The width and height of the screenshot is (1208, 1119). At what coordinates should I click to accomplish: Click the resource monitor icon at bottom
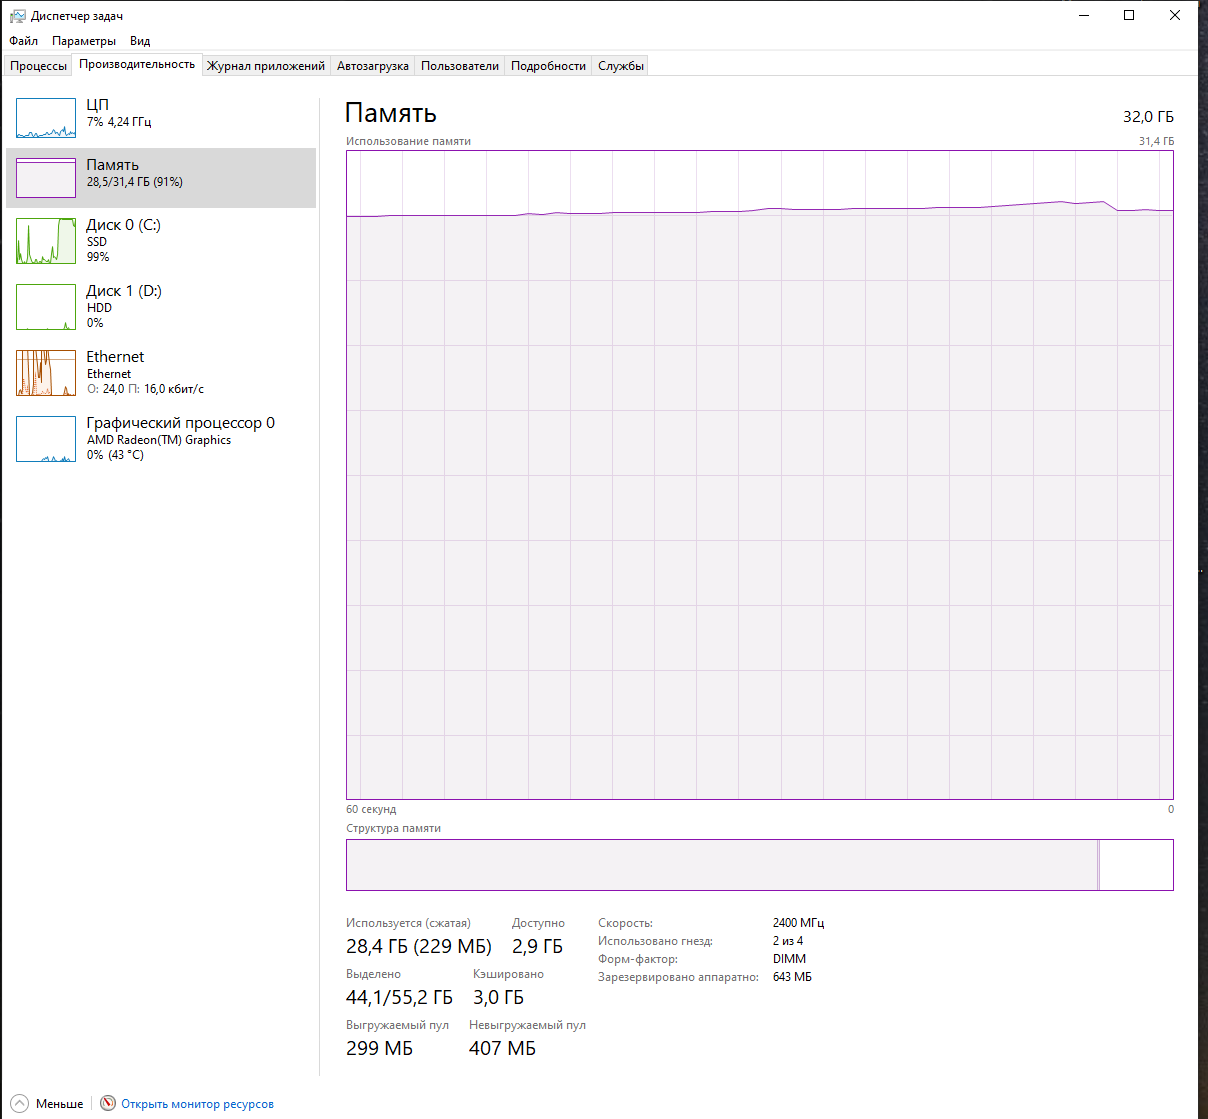108,1103
